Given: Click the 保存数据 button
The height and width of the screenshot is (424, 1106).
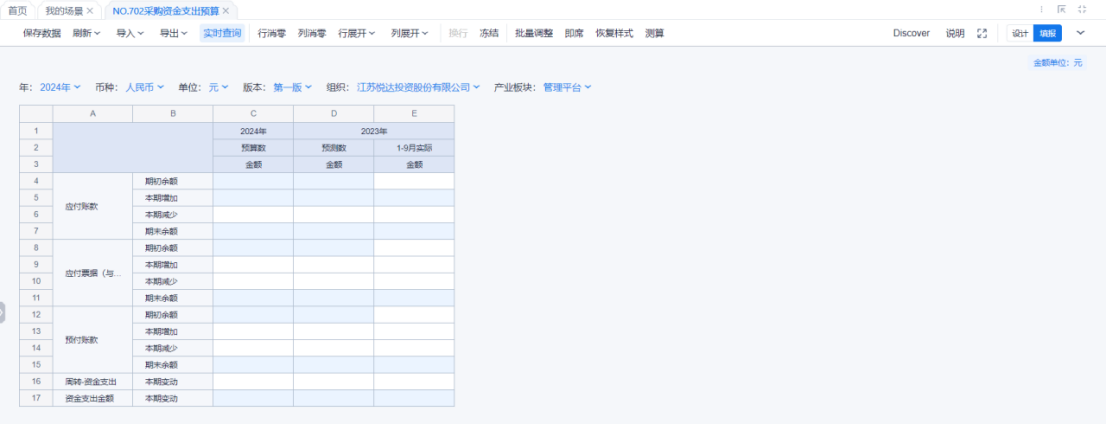Looking at the screenshot, I should [42, 33].
